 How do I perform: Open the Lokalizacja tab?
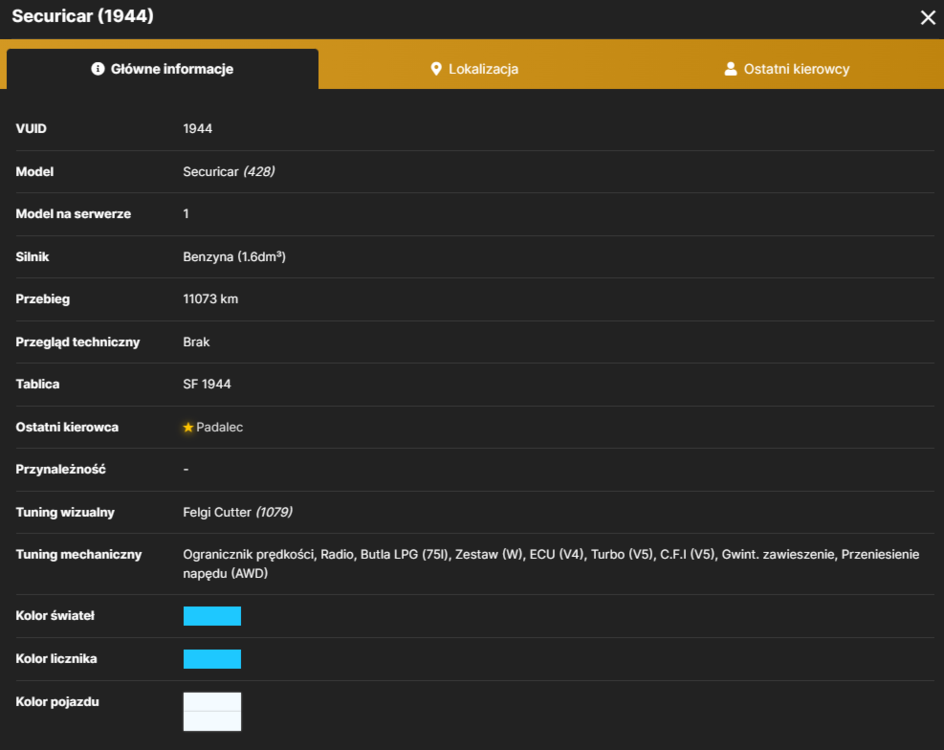pos(474,69)
